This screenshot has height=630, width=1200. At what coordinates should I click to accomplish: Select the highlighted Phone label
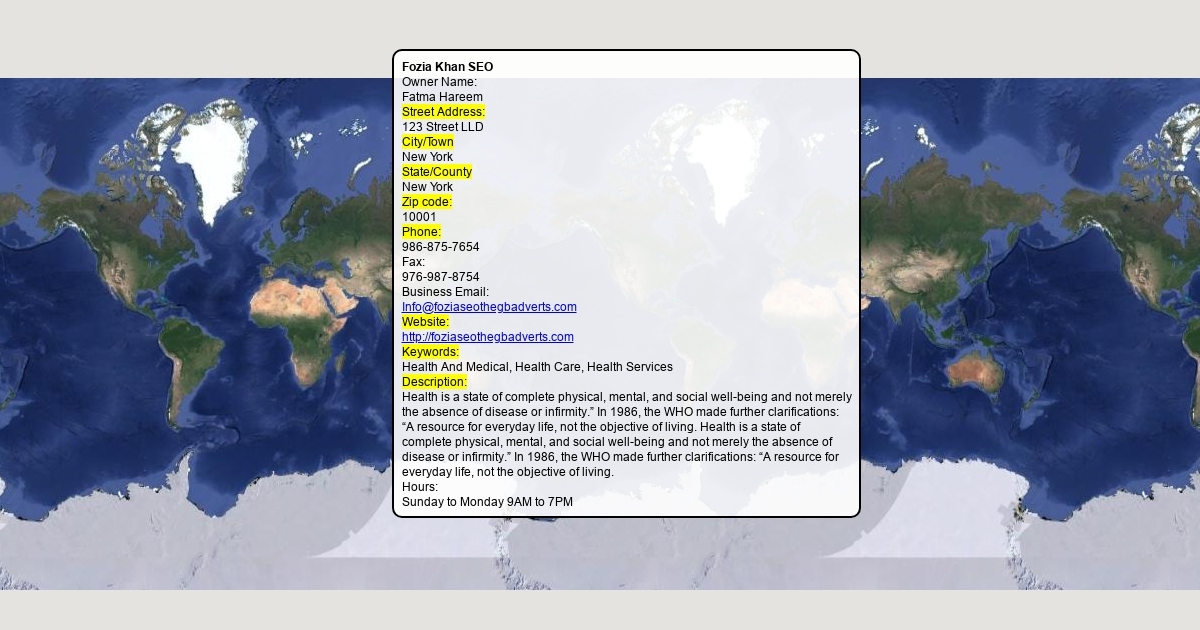point(421,232)
